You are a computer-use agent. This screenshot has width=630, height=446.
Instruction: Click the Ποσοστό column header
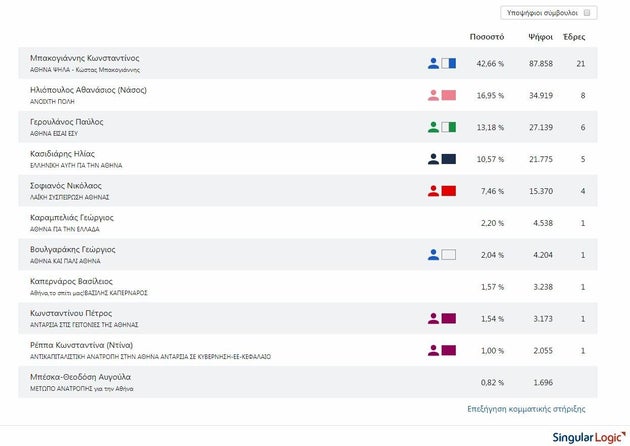(486, 37)
